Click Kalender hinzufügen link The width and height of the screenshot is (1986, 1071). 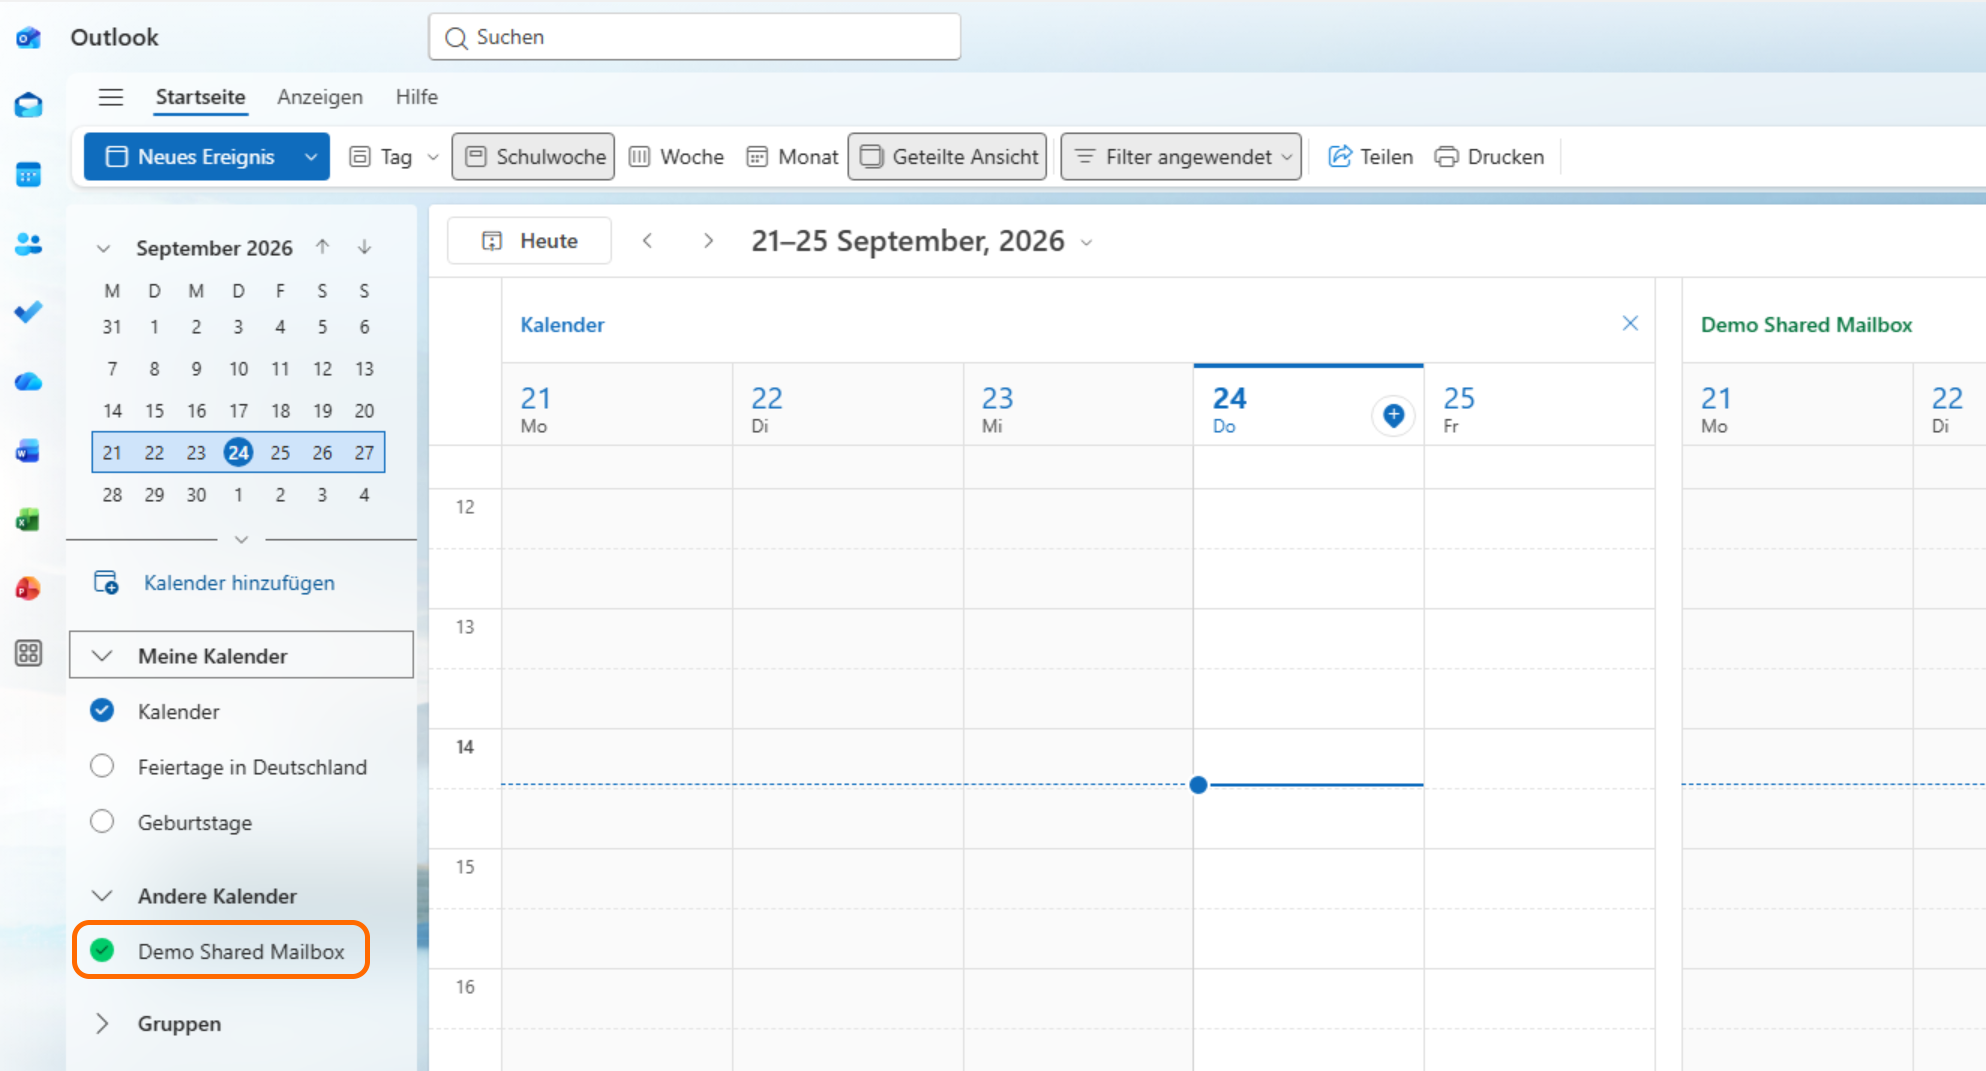239,583
